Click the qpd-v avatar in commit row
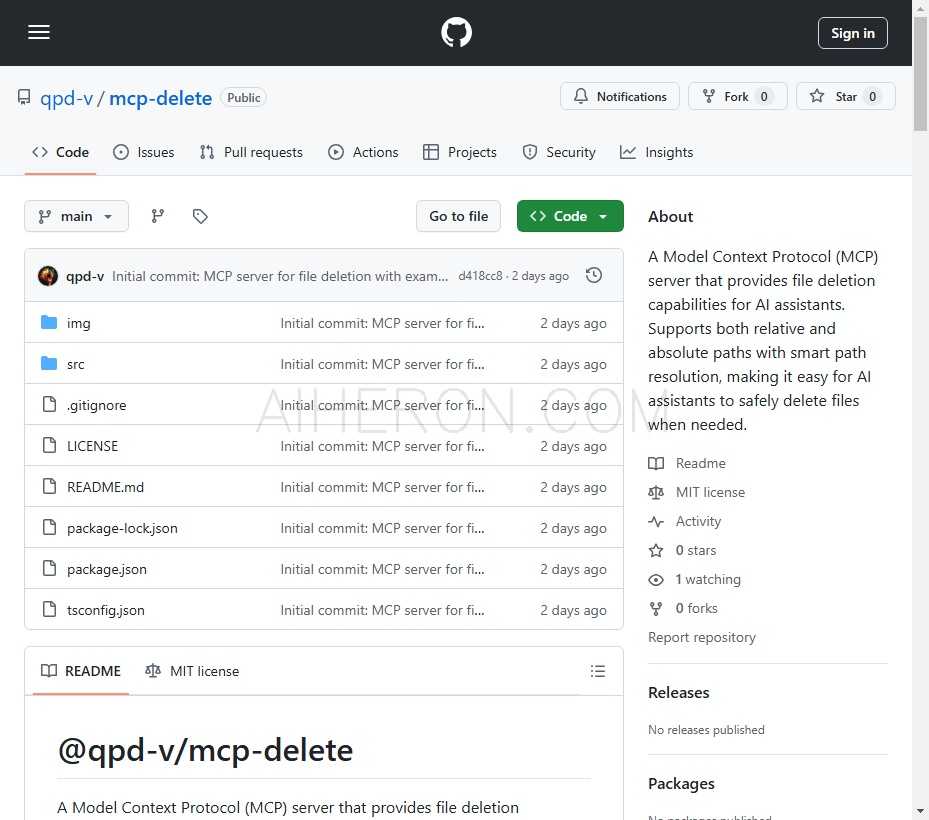This screenshot has height=820, width=929. 48,276
